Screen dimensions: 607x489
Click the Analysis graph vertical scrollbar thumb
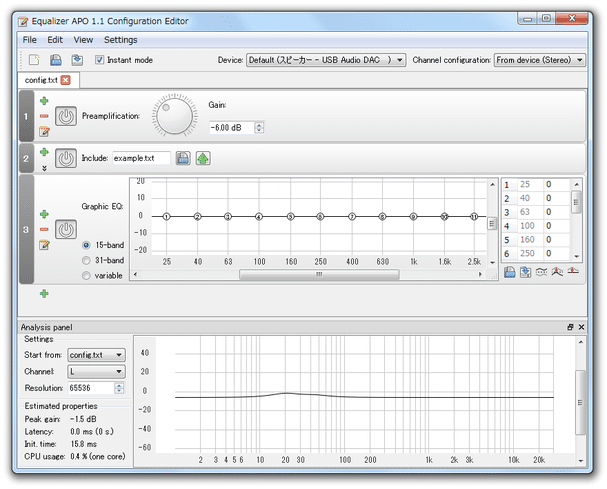pos(580,403)
